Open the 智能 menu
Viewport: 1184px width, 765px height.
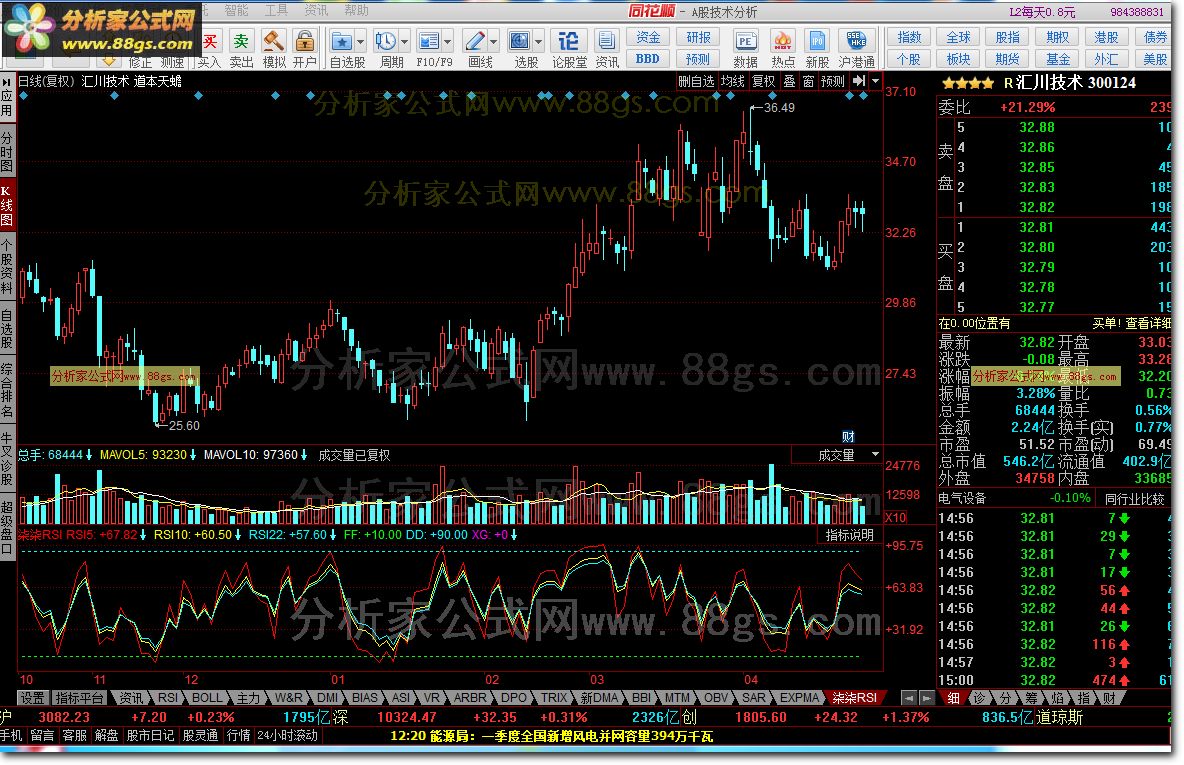coord(236,11)
